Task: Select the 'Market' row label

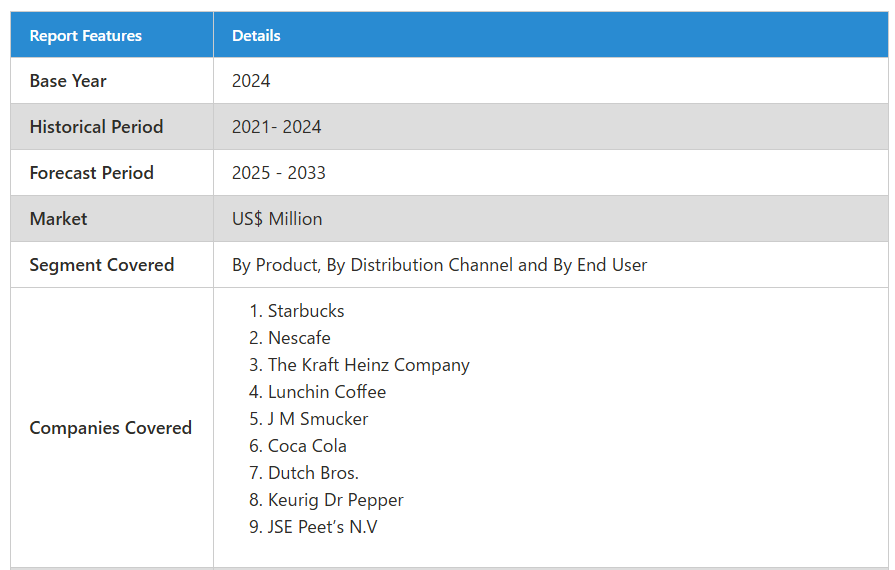Action: [x=58, y=219]
